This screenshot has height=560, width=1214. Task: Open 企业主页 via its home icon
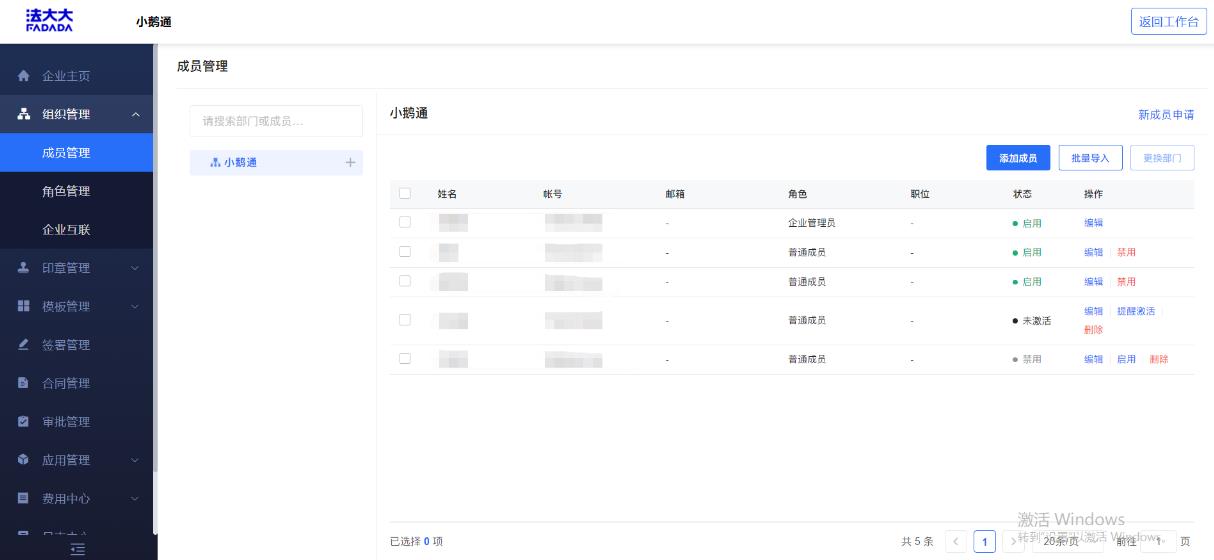(x=24, y=76)
